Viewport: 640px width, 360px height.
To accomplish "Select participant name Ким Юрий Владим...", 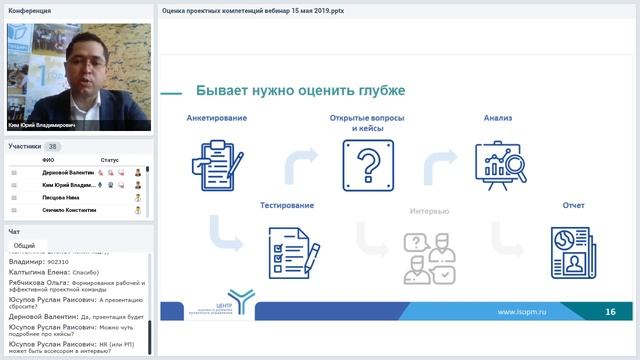I will pos(69,185).
